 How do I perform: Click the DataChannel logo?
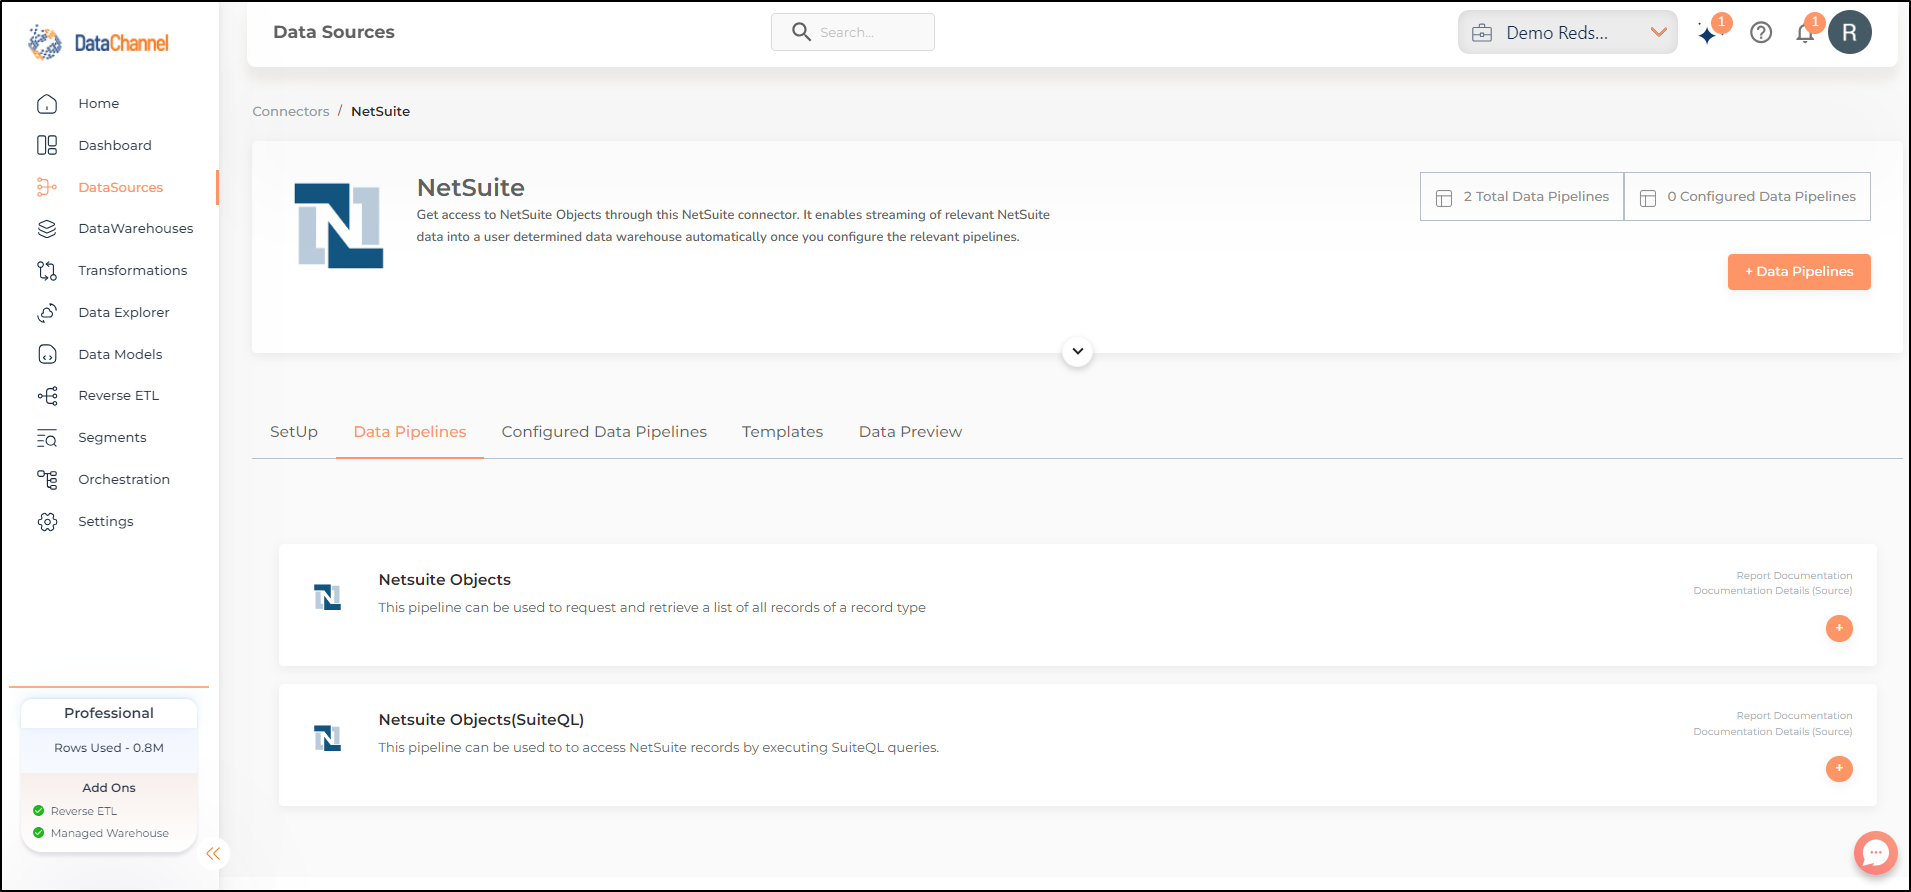pos(98,42)
